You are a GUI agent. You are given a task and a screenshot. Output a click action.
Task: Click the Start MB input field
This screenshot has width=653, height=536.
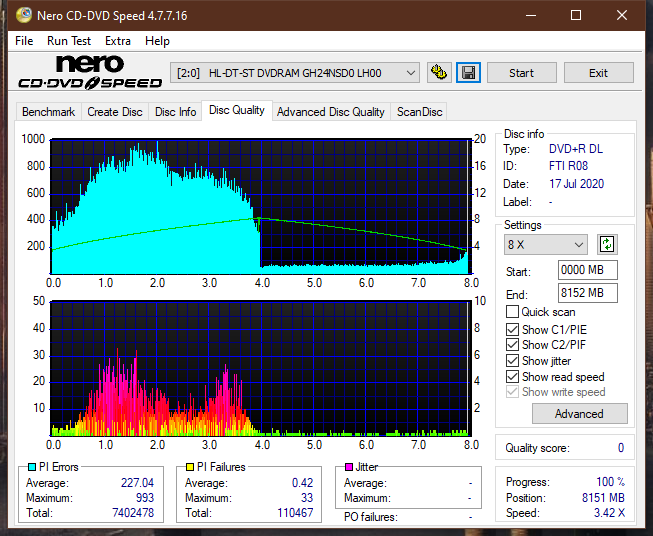(x=587, y=270)
